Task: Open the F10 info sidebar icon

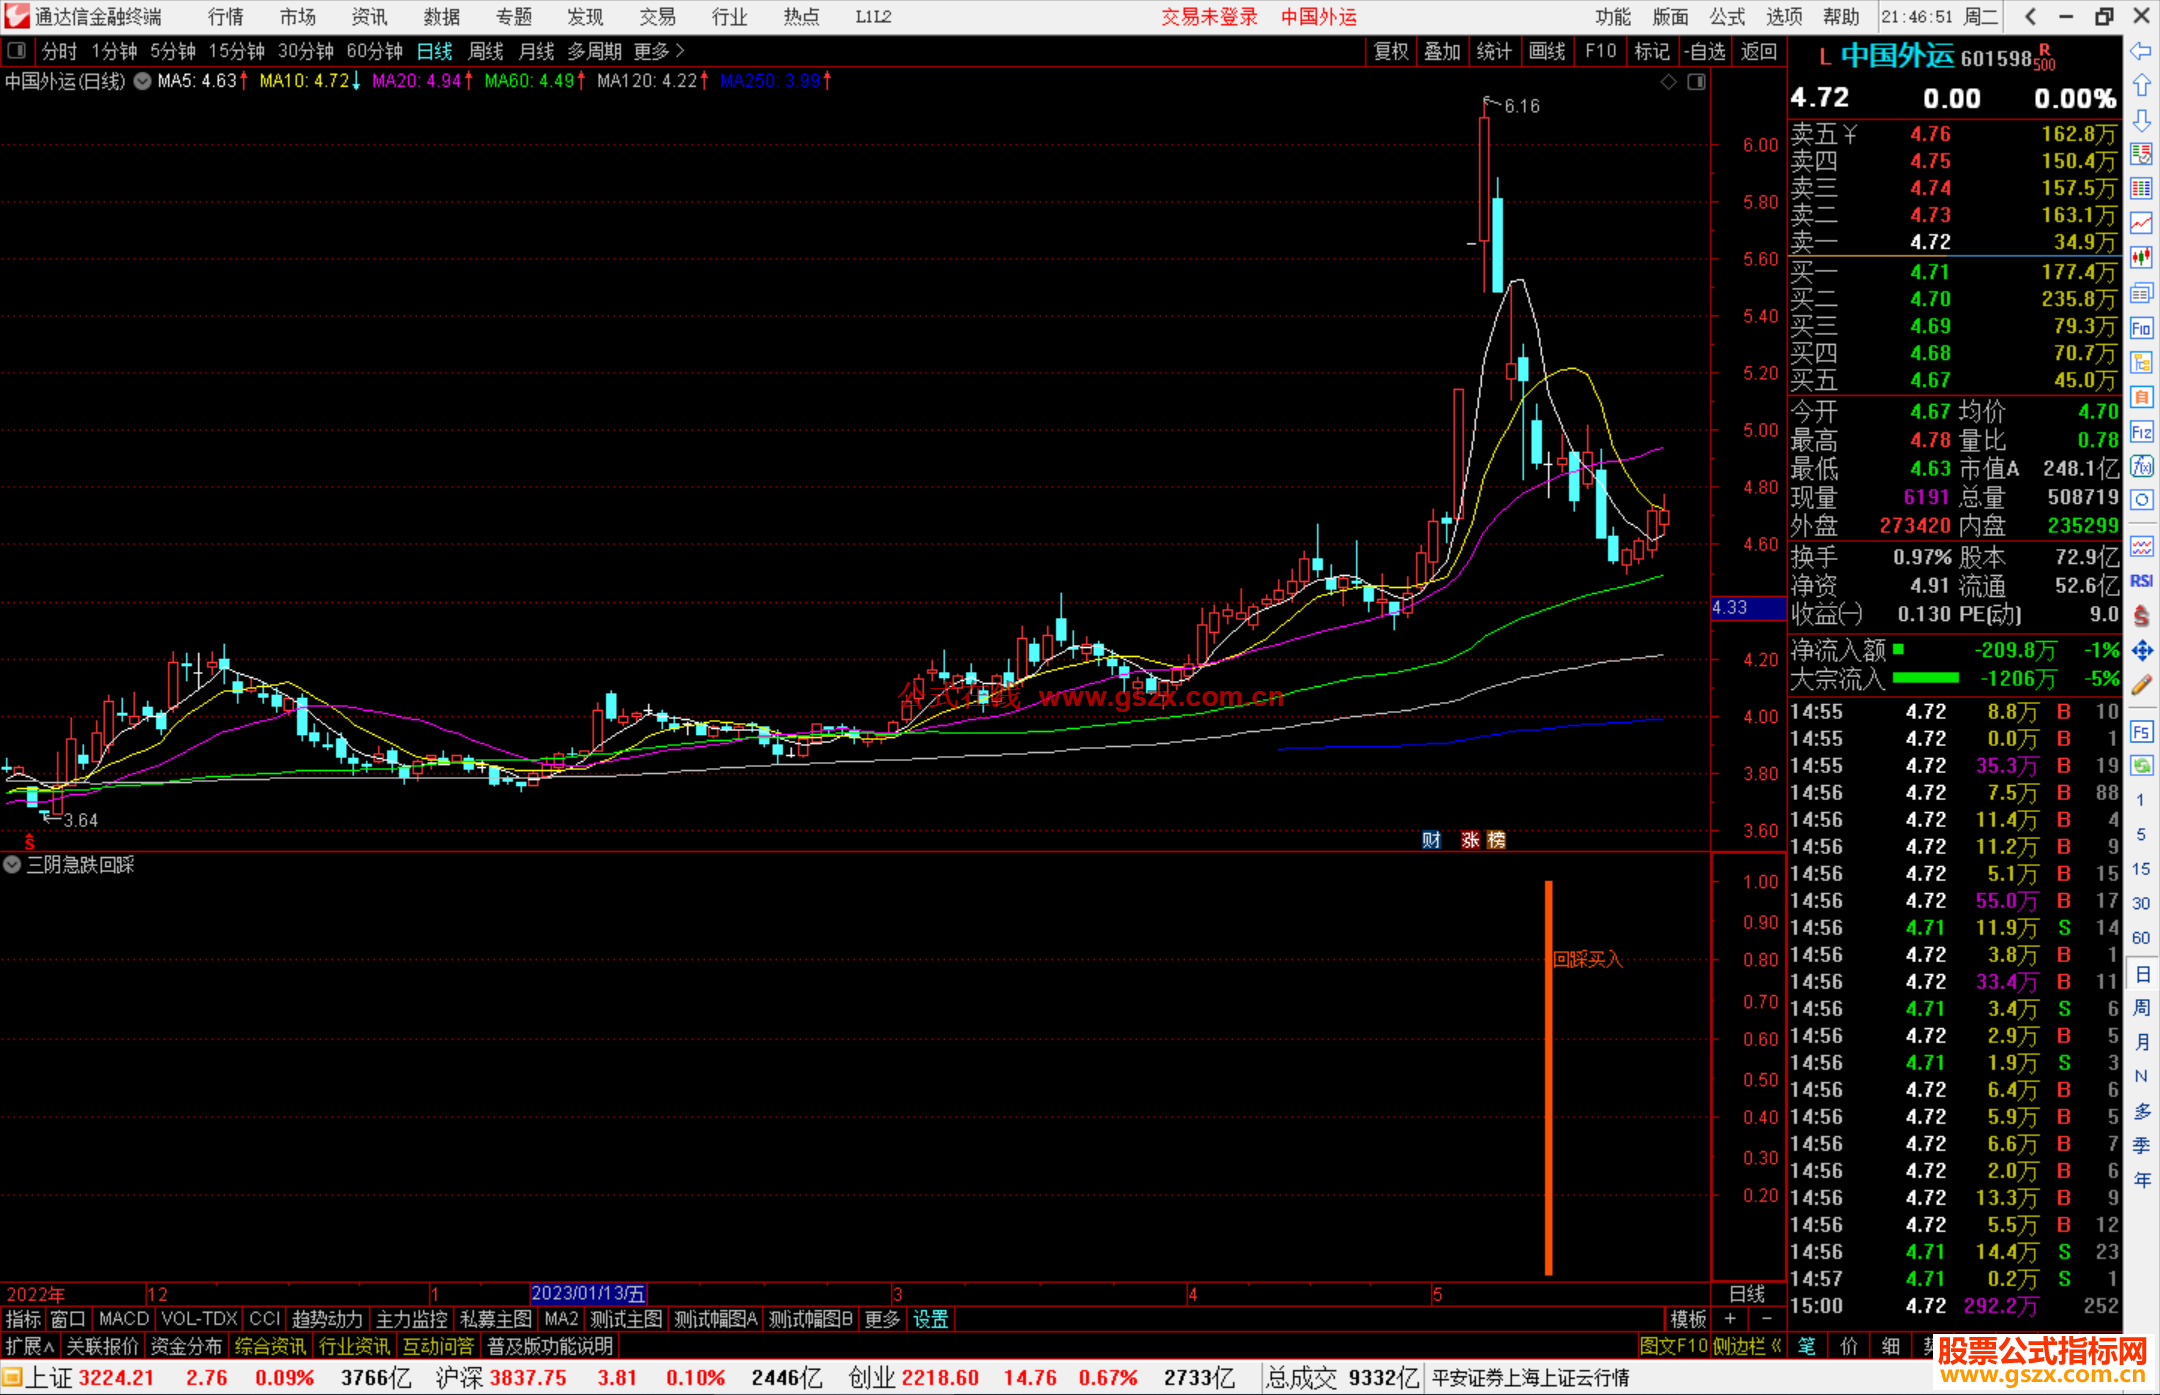Action: pyautogui.click(x=2141, y=328)
